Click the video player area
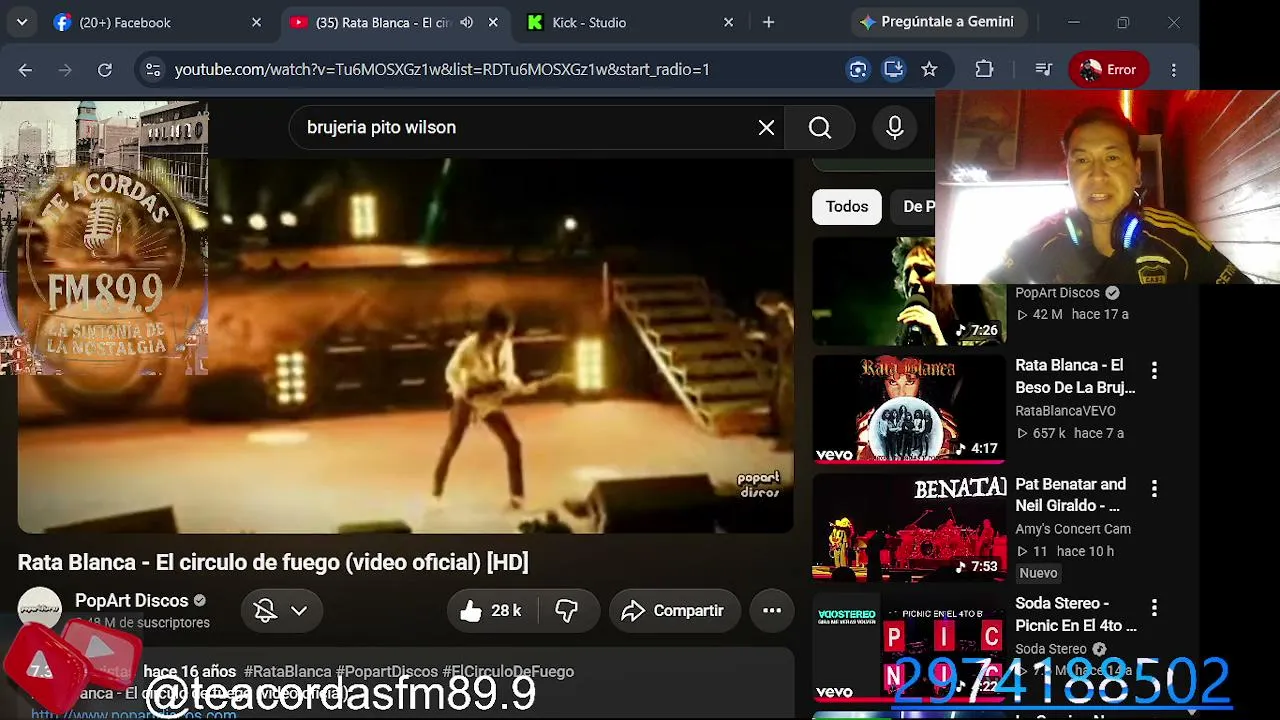 tap(405, 346)
